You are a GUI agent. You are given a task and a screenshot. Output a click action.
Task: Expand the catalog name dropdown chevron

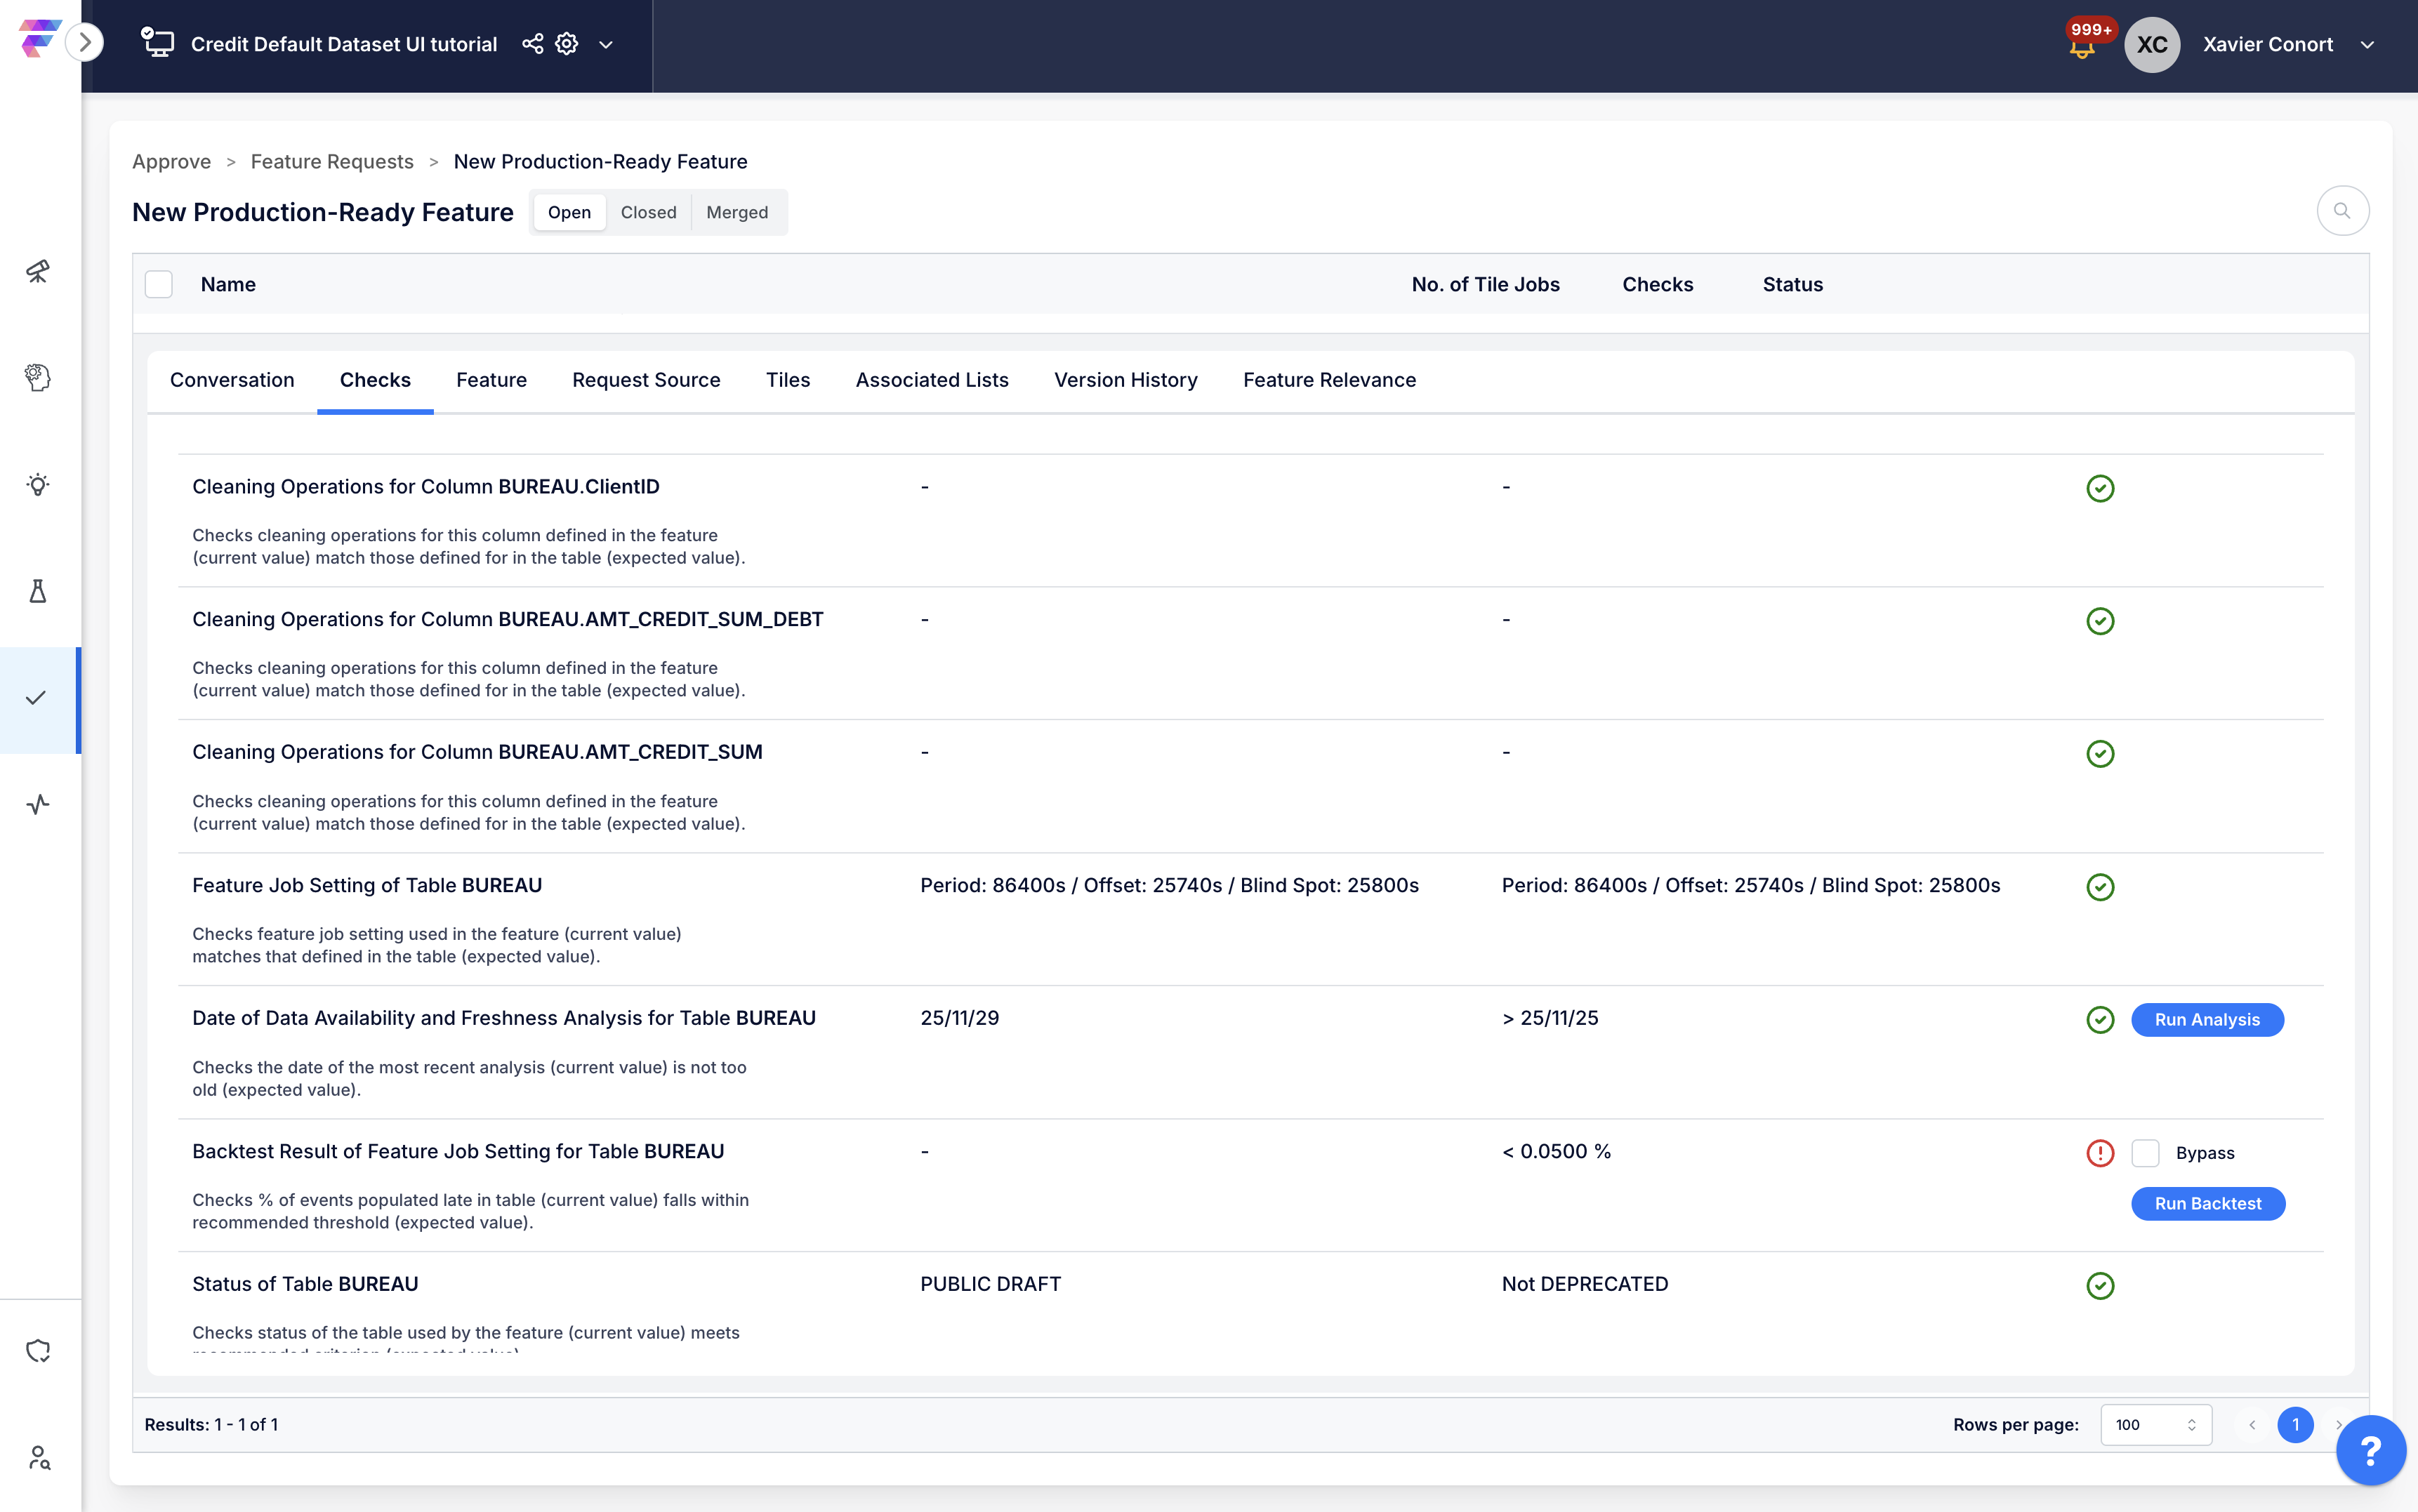[606, 45]
